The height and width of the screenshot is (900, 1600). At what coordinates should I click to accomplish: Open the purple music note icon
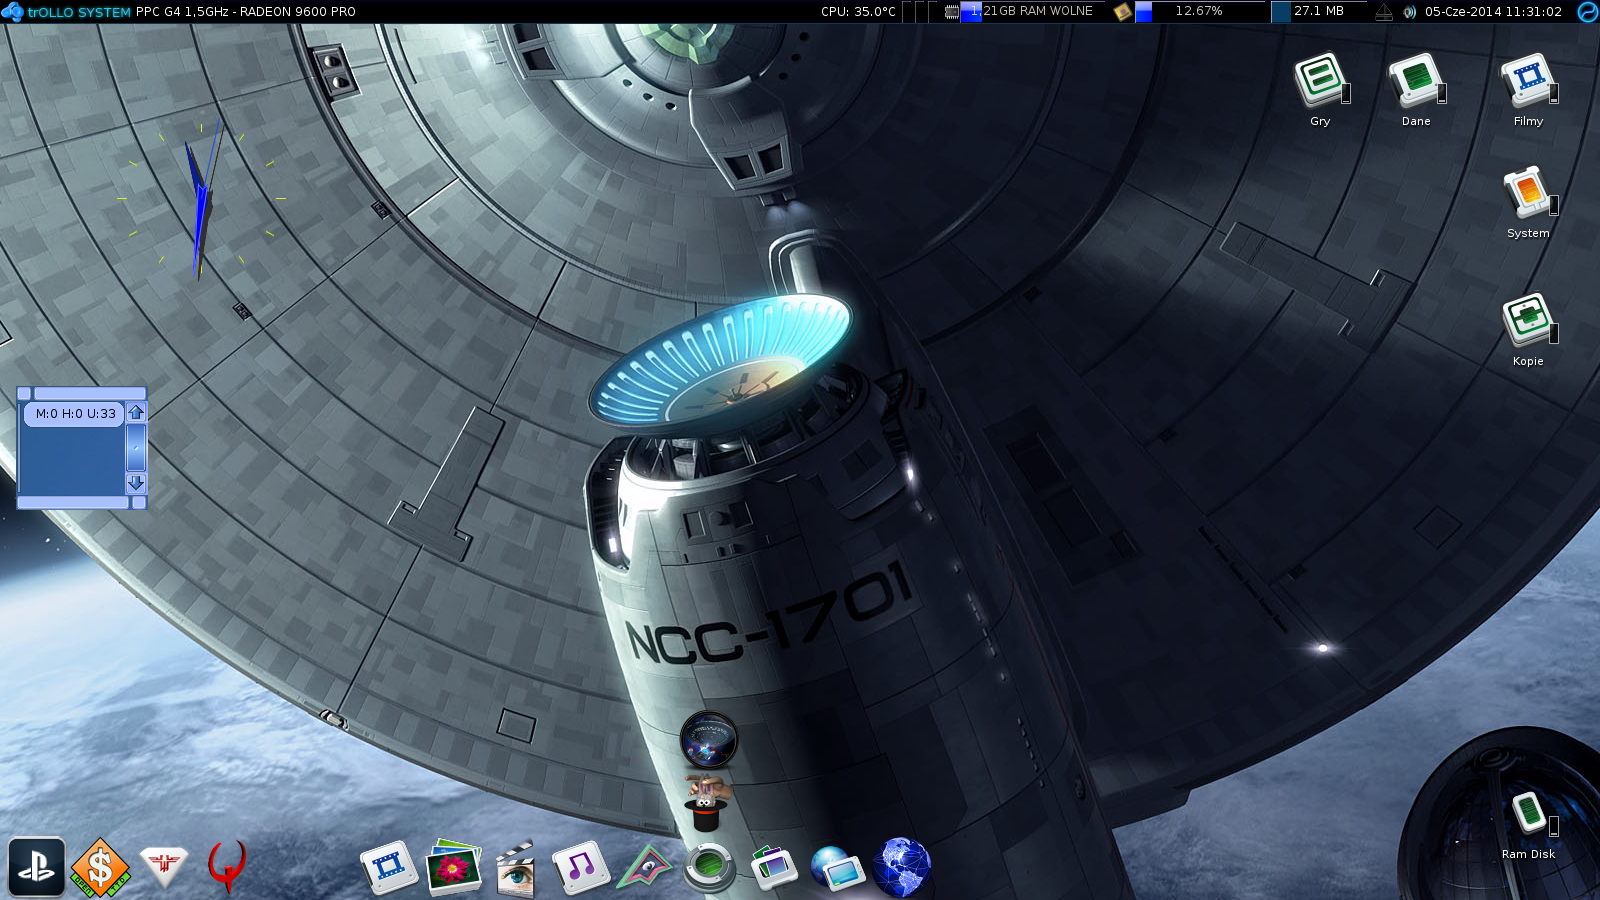pyautogui.click(x=580, y=867)
